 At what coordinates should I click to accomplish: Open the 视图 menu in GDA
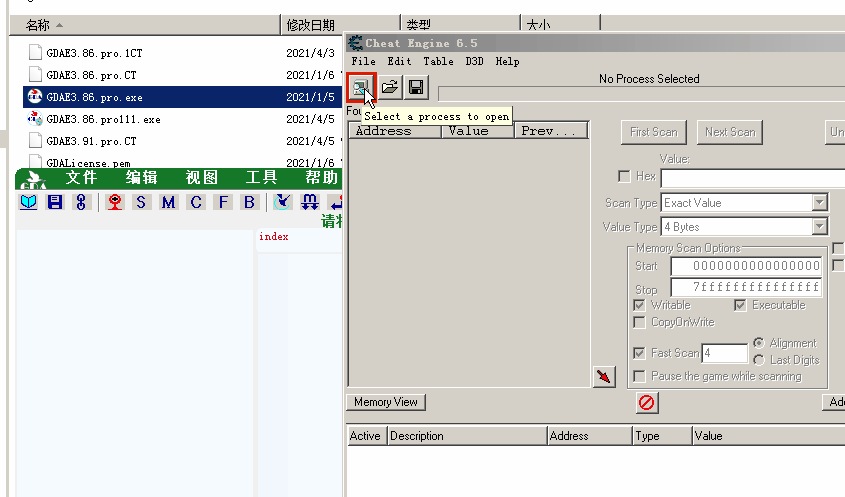(x=202, y=177)
